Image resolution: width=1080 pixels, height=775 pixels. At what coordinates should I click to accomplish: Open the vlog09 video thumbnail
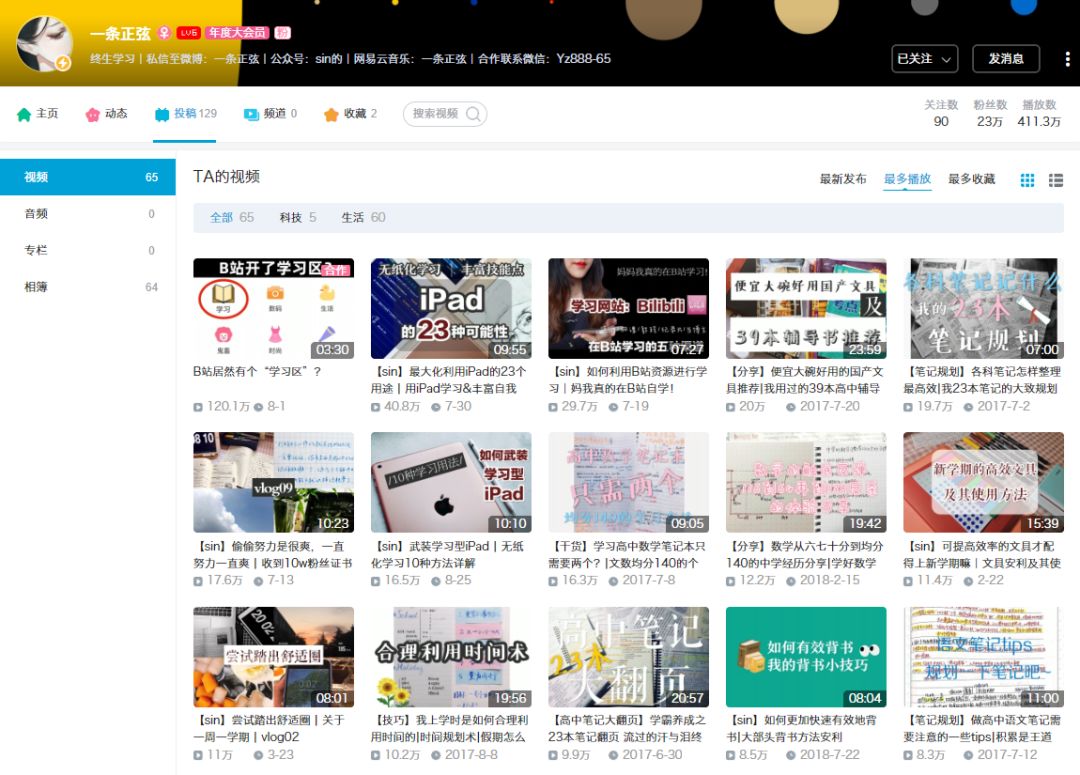pos(273,482)
